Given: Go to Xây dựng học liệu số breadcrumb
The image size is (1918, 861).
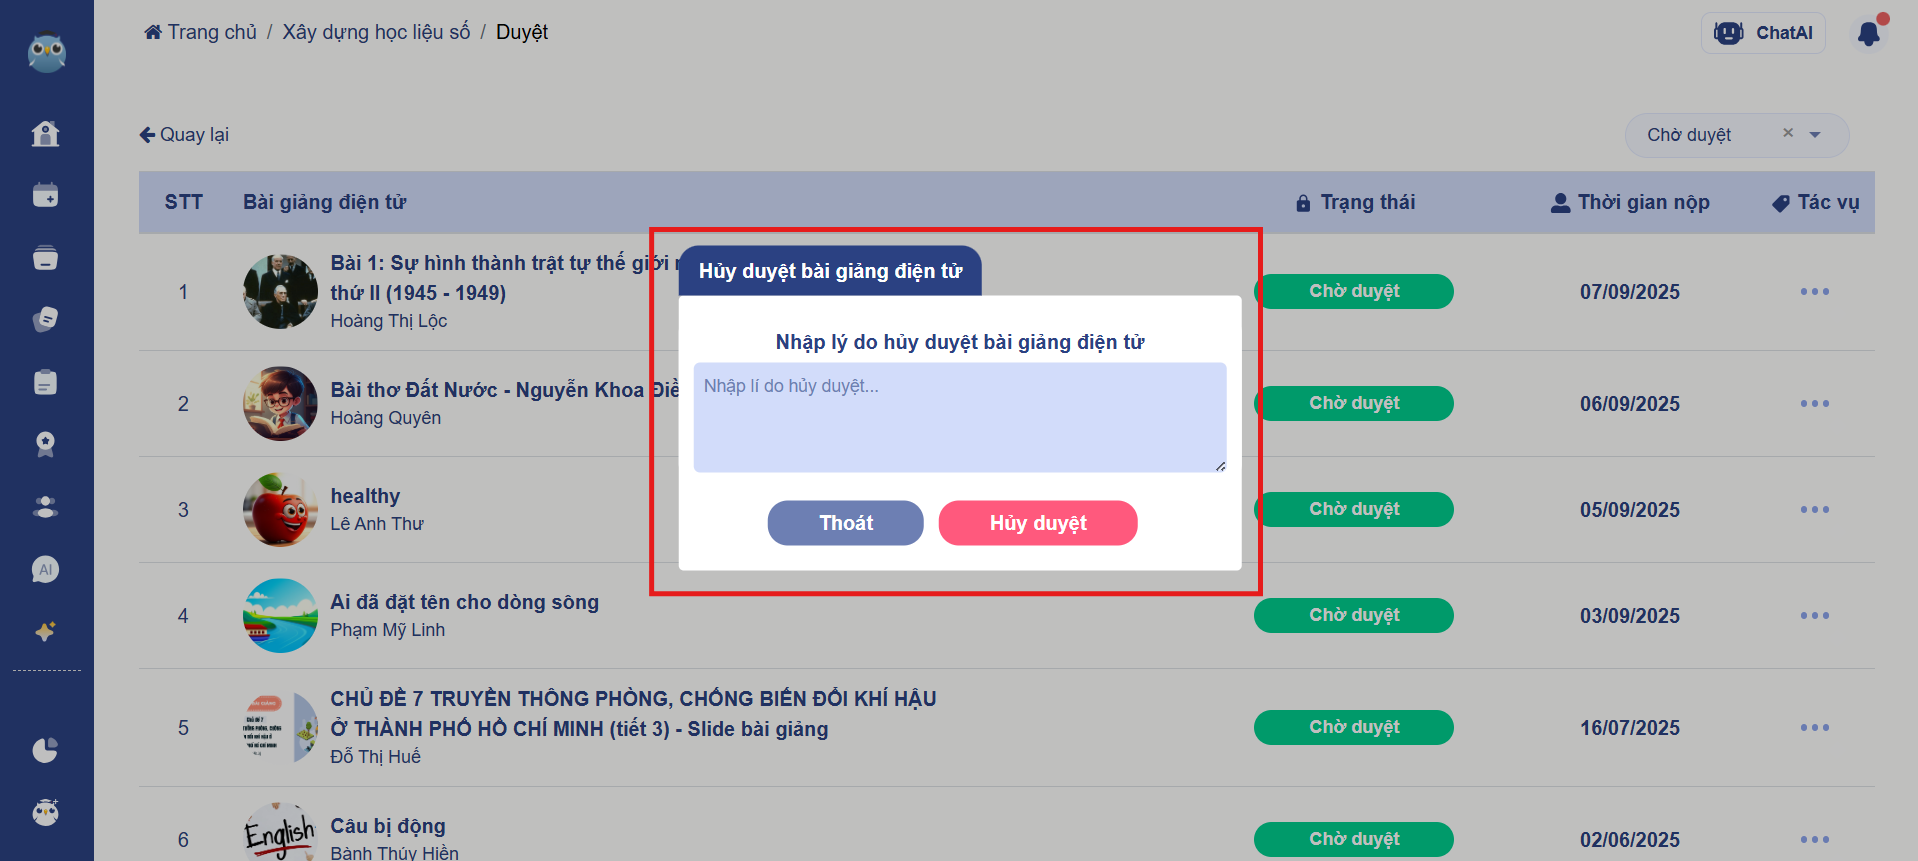Looking at the screenshot, I should click(376, 32).
